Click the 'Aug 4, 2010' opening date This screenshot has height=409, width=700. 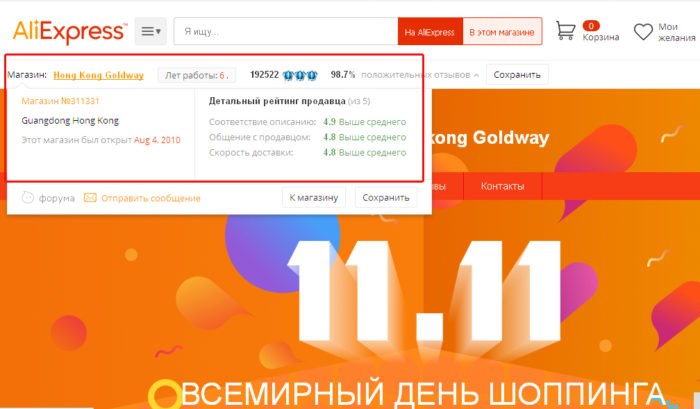pos(157,140)
